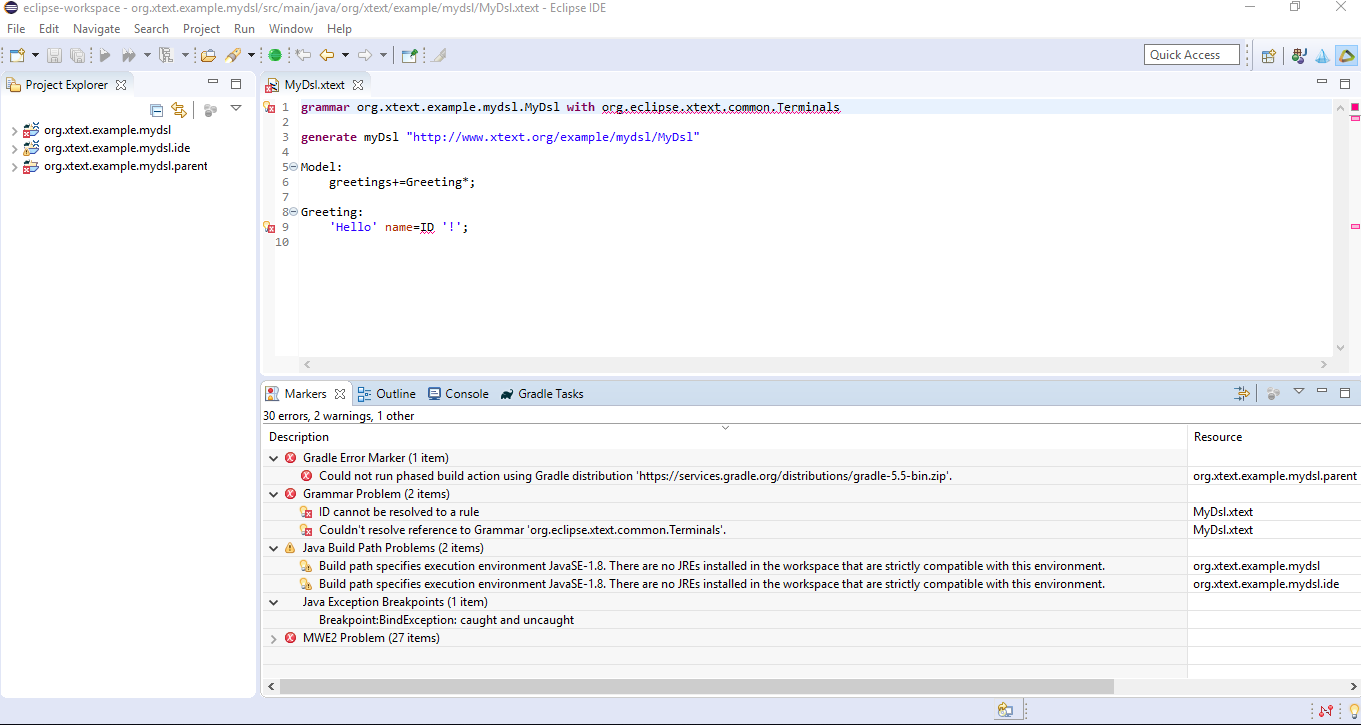Open the Run menu

244,29
